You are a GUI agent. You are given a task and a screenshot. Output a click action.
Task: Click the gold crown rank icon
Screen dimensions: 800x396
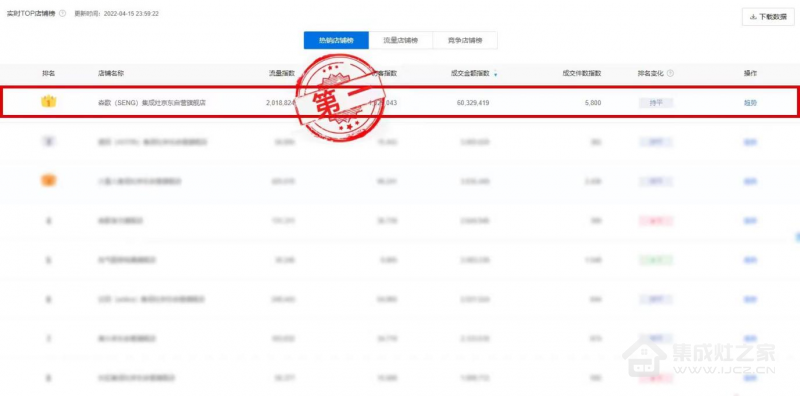[x=48, y=102]
